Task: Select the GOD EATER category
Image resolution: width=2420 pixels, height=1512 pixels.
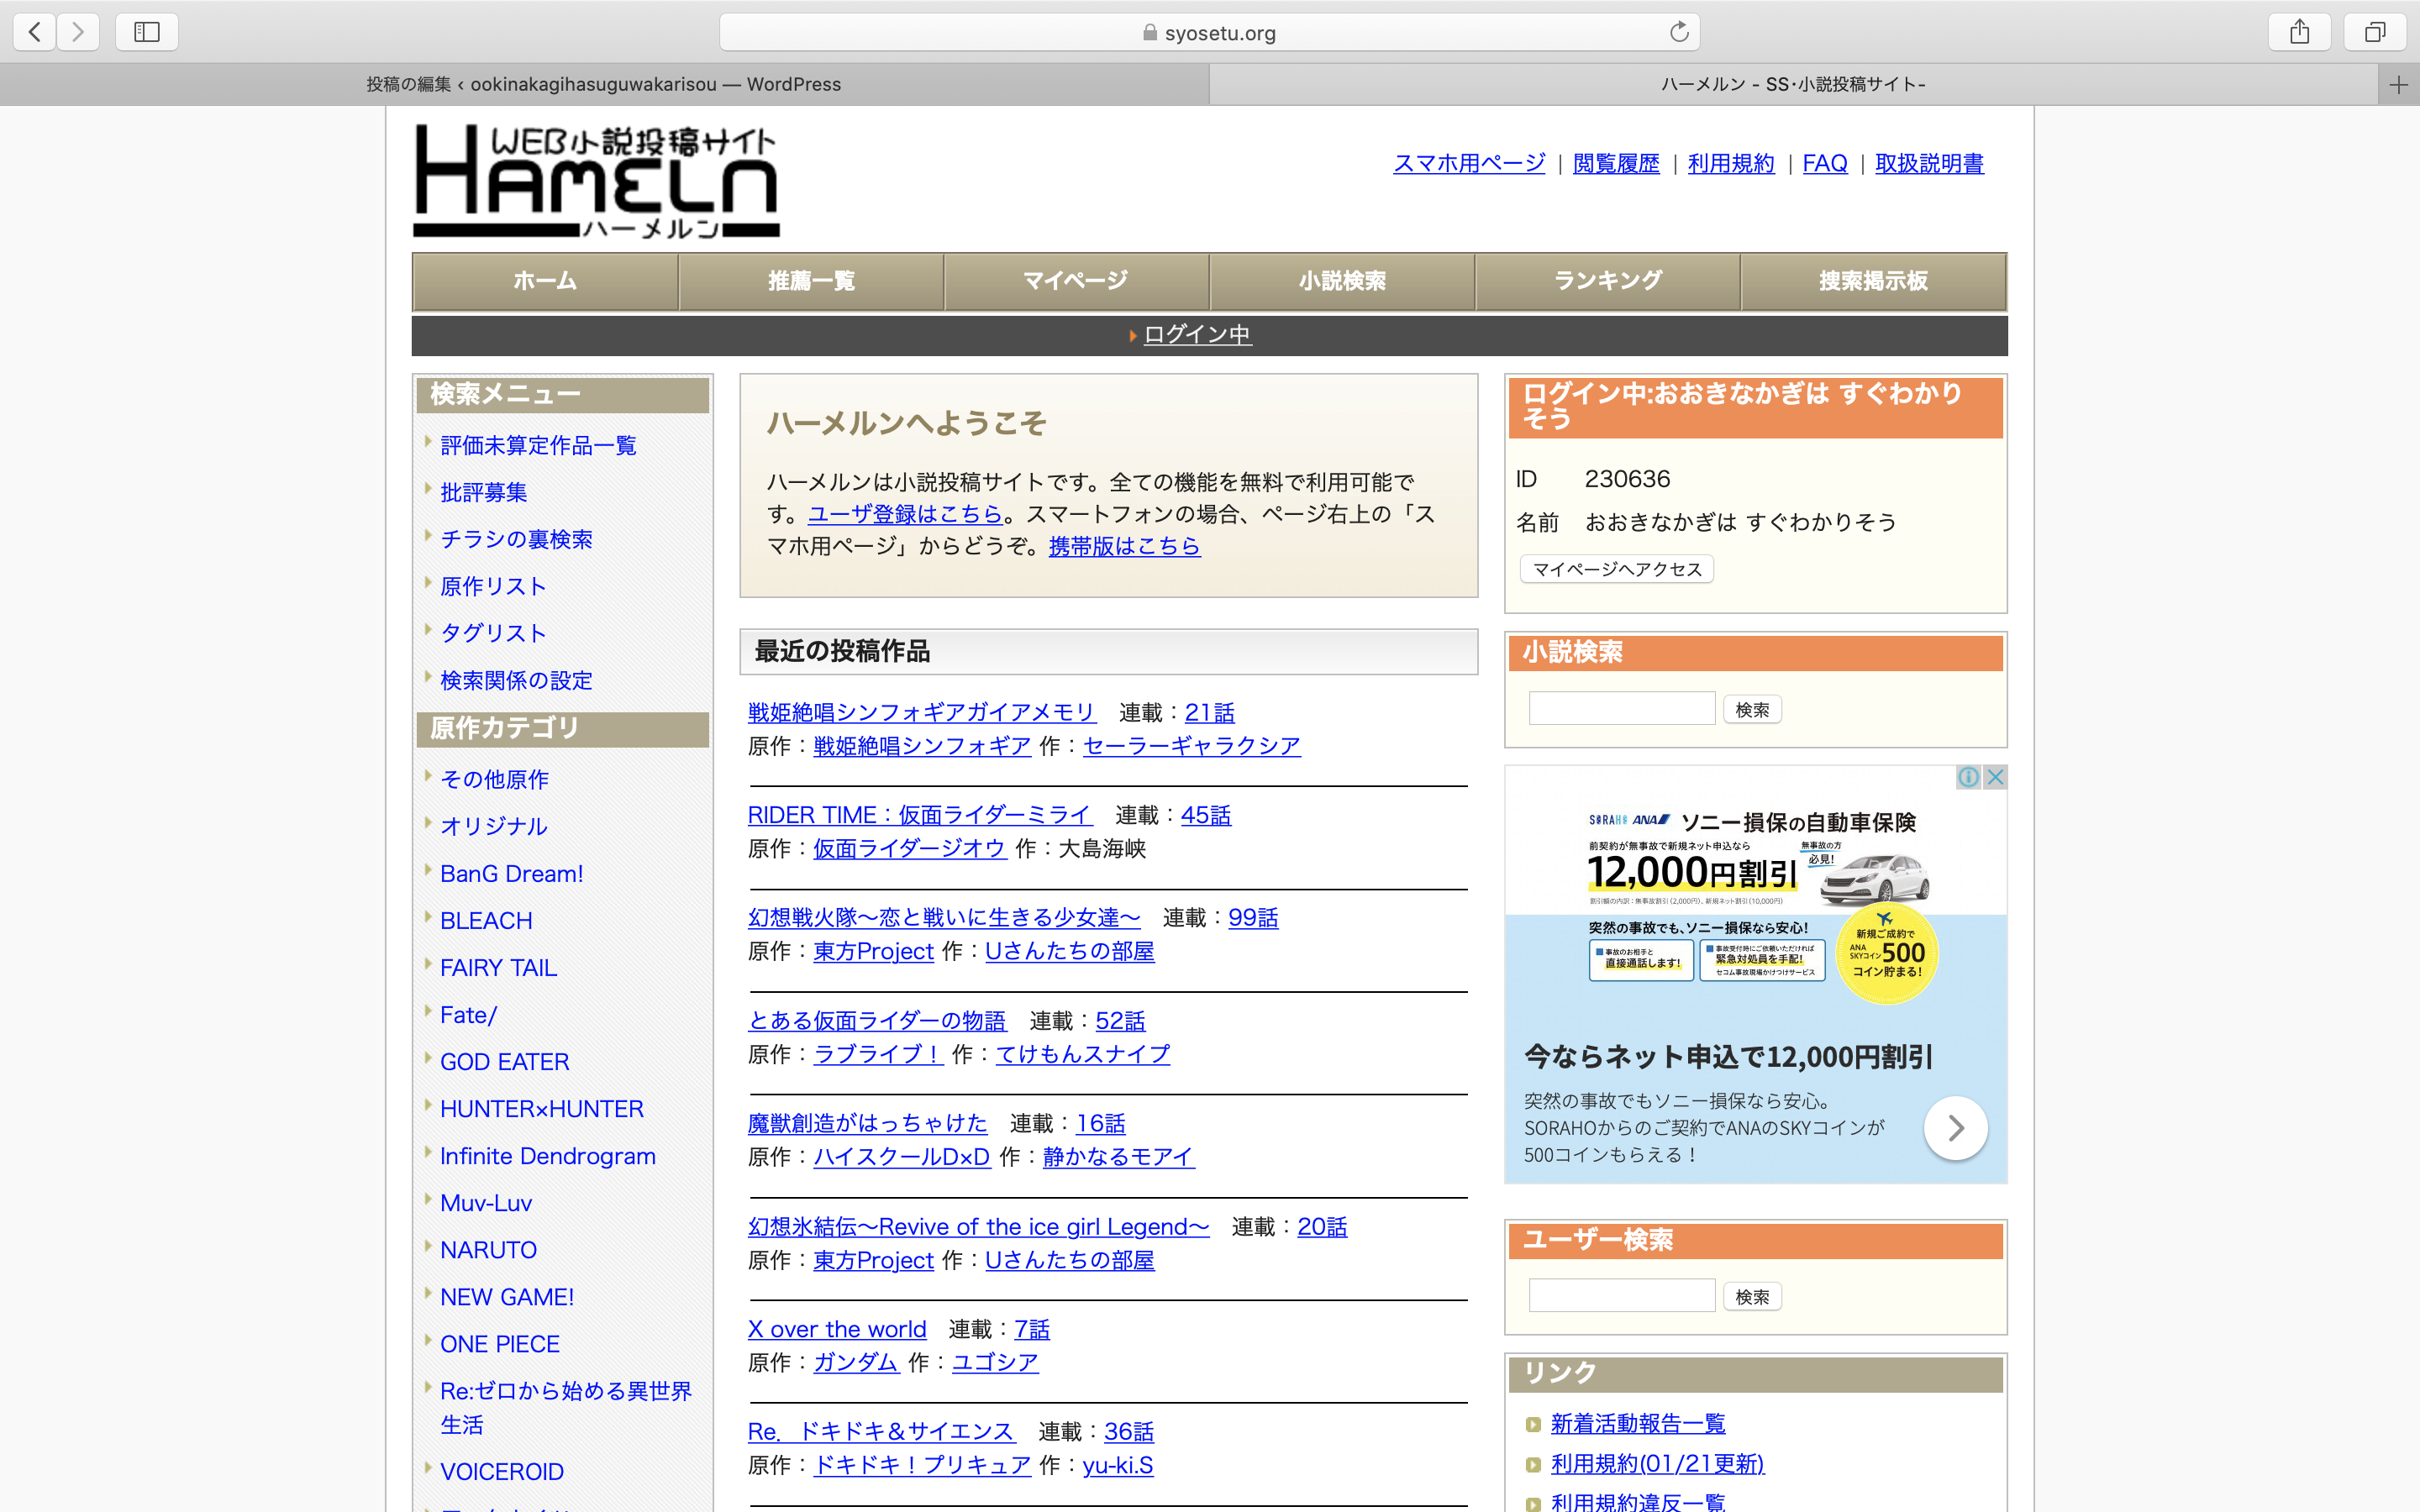Action: click(x=504, y=1062)
